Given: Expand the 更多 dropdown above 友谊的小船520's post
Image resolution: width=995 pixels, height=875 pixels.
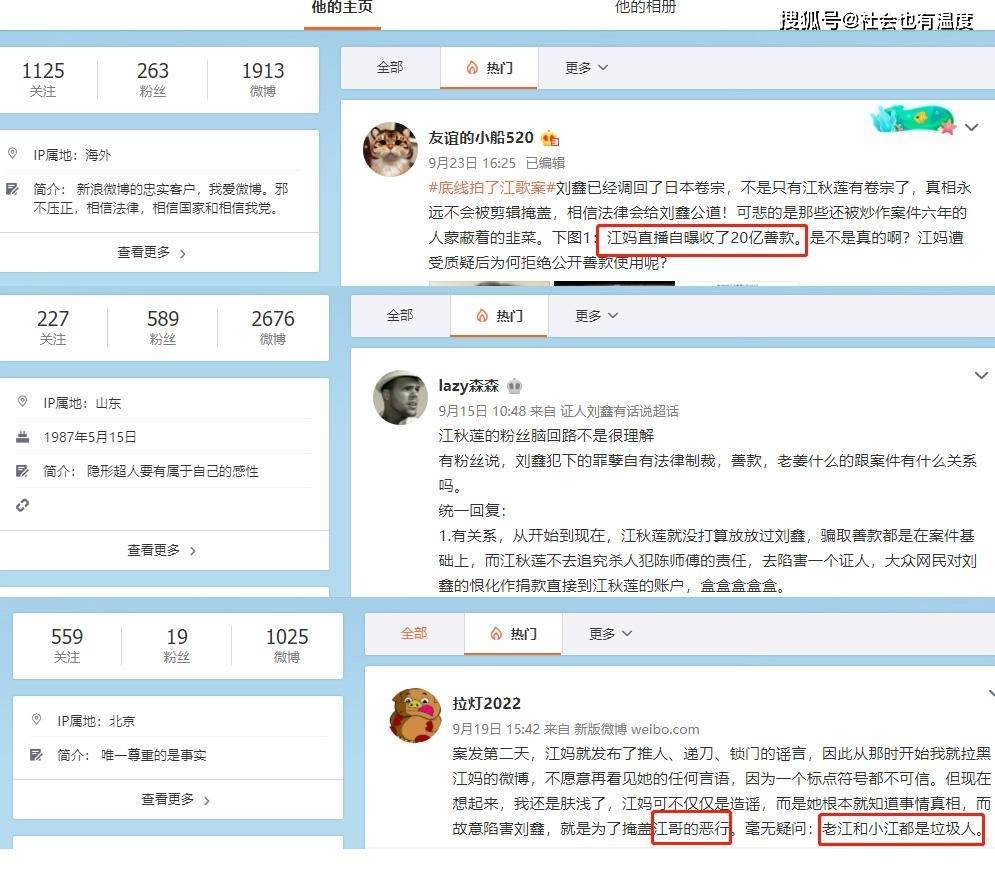Looking at the screenshot, I should click(586, 68).
